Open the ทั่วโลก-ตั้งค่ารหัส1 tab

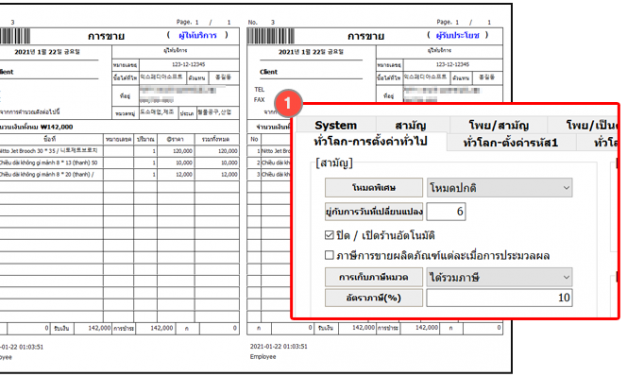[511, 142]
